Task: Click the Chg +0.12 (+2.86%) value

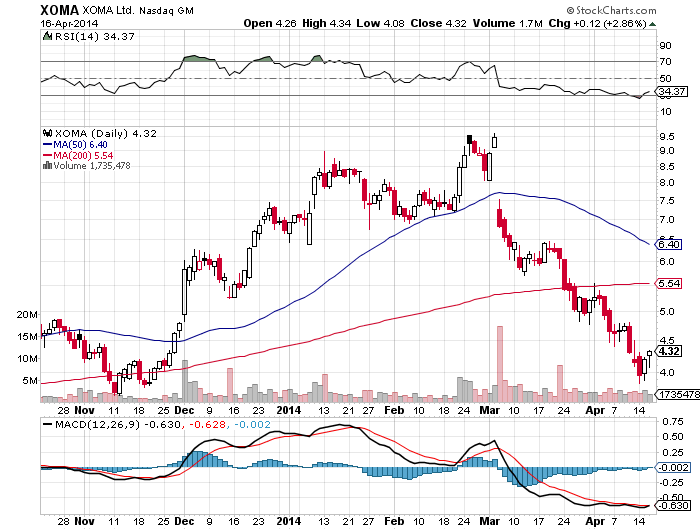Action: [597, 23]
